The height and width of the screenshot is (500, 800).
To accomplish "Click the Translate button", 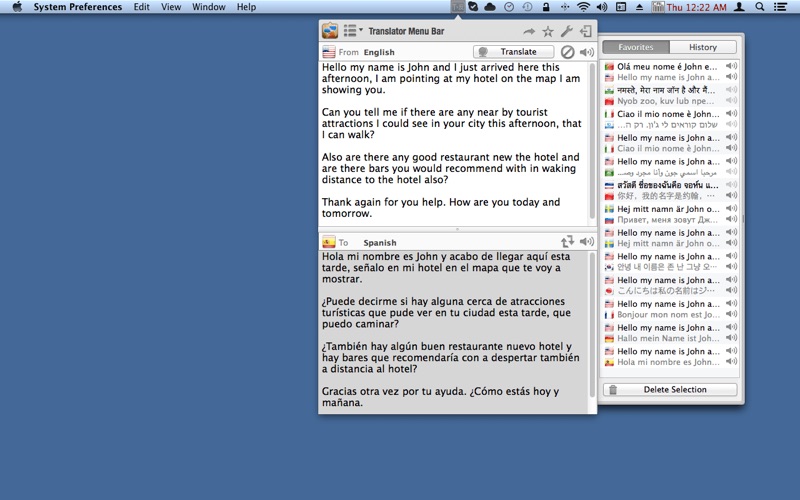I will 513,52.
